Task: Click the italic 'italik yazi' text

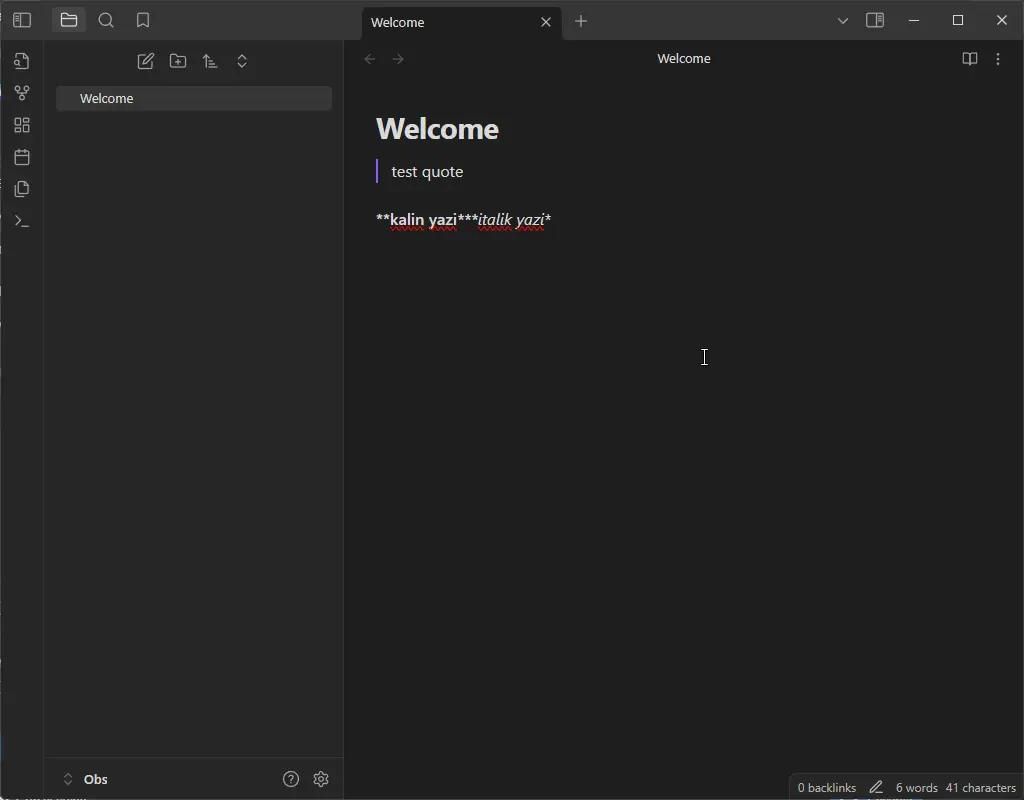Action: tap(511, 220)
